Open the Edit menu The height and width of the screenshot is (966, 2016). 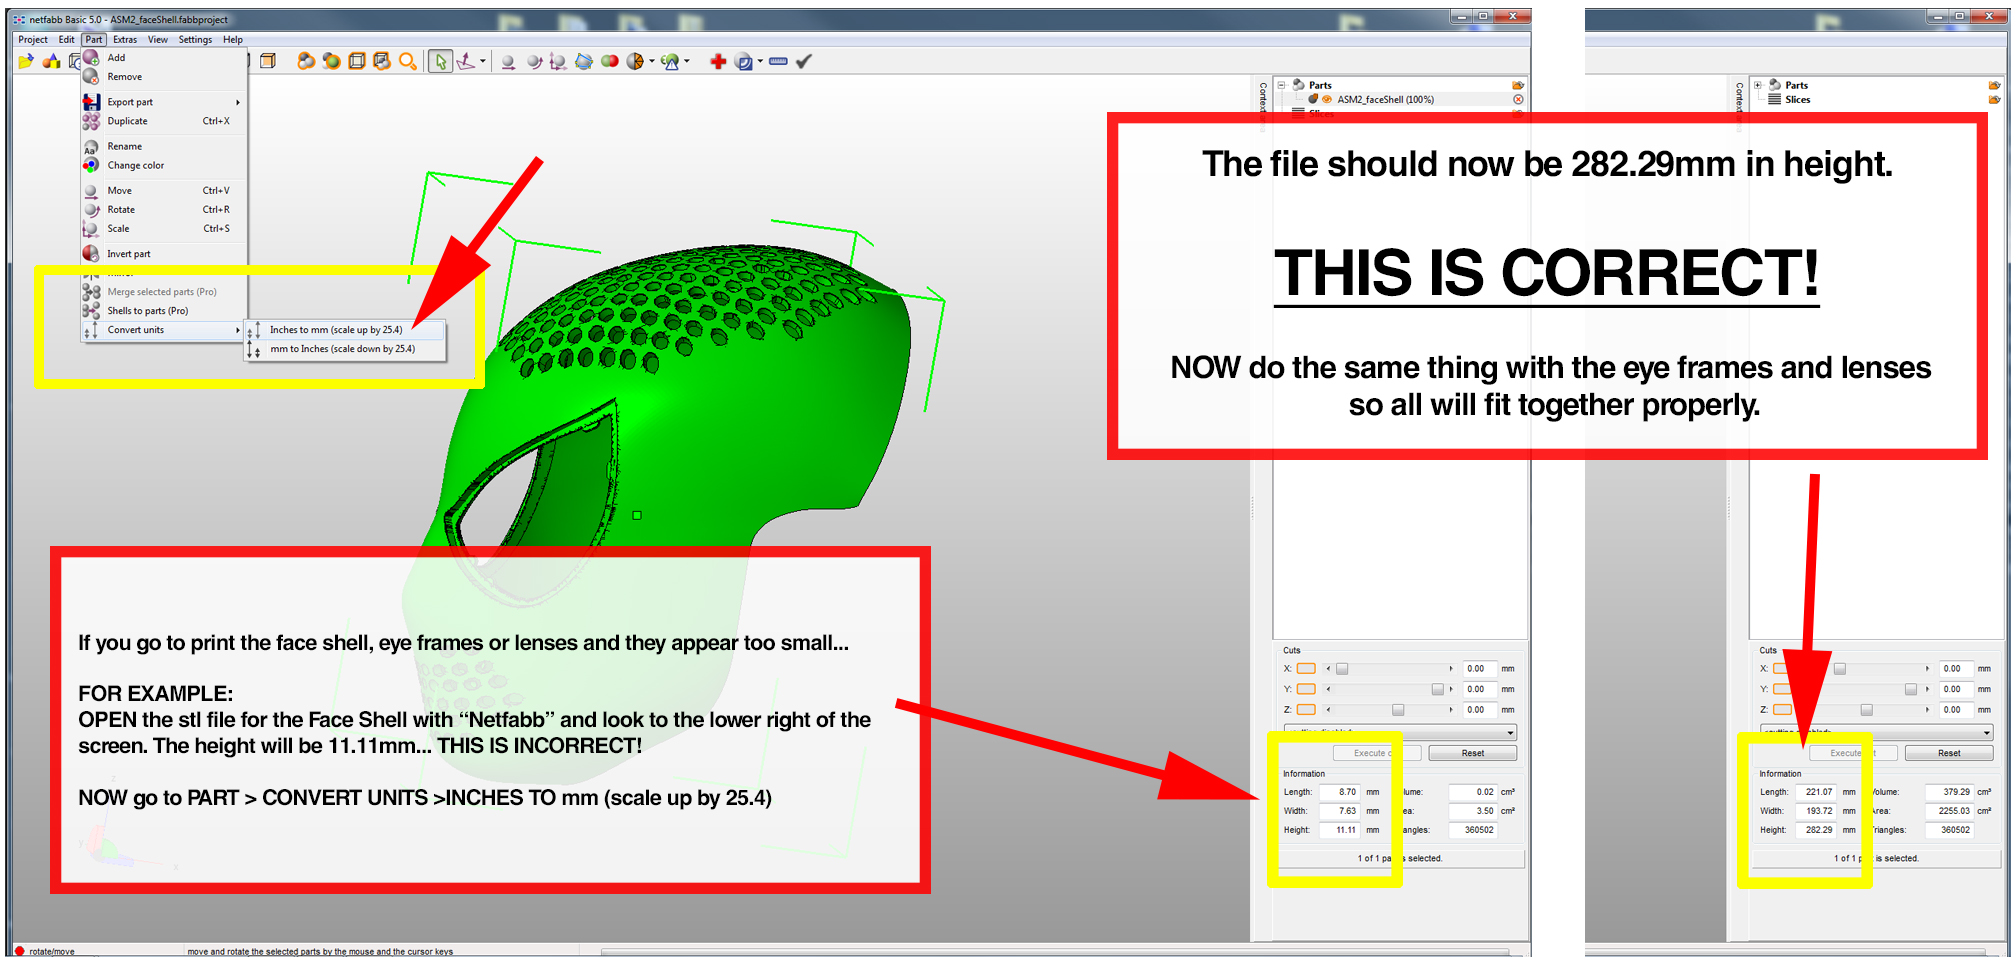tap(67, 40)
